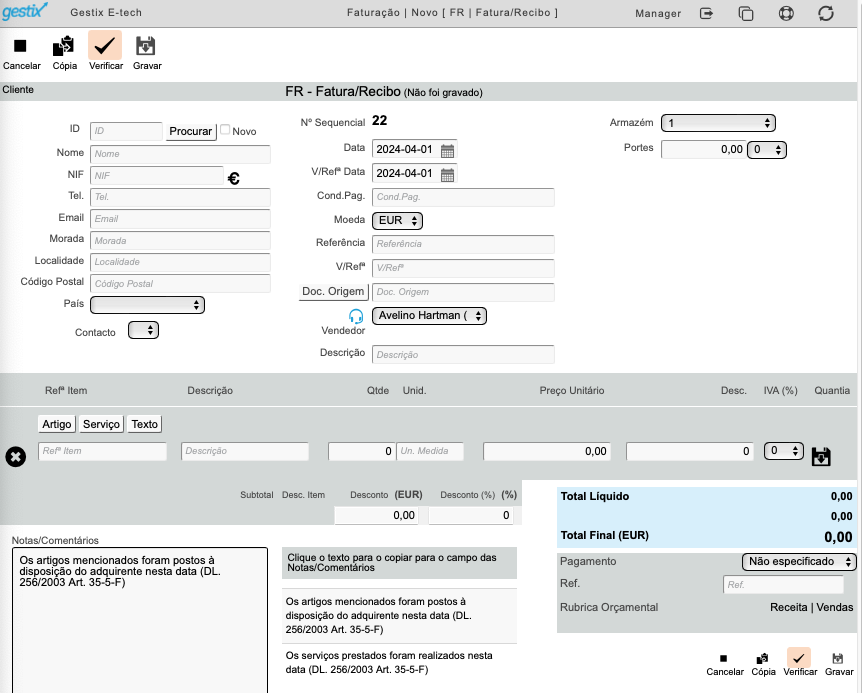Open the Armazém dropdown

point(718,123)
